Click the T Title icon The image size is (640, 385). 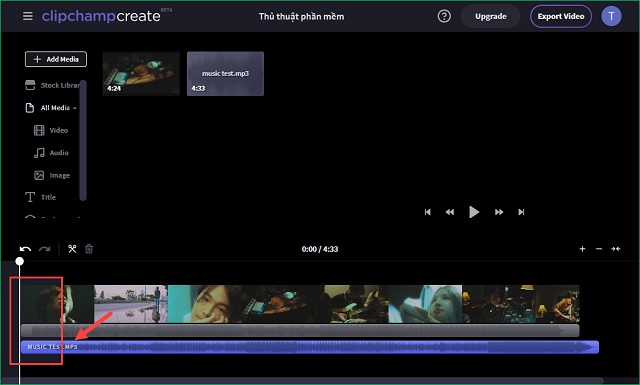pos(30,197)
